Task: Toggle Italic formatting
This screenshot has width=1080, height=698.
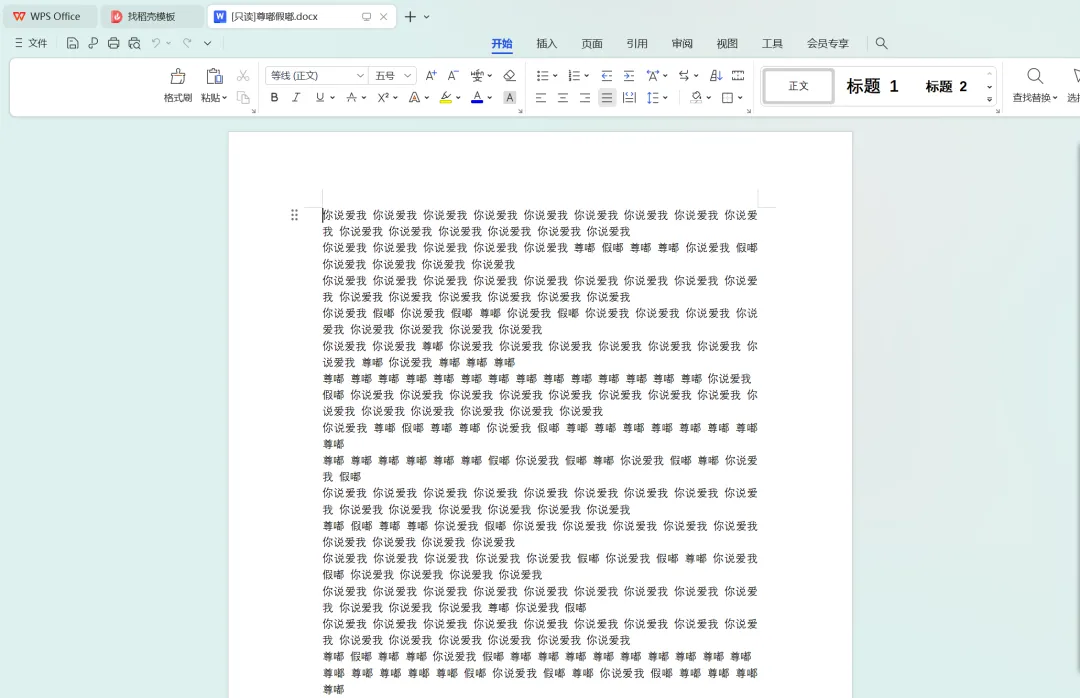Action: coord(296,98)
